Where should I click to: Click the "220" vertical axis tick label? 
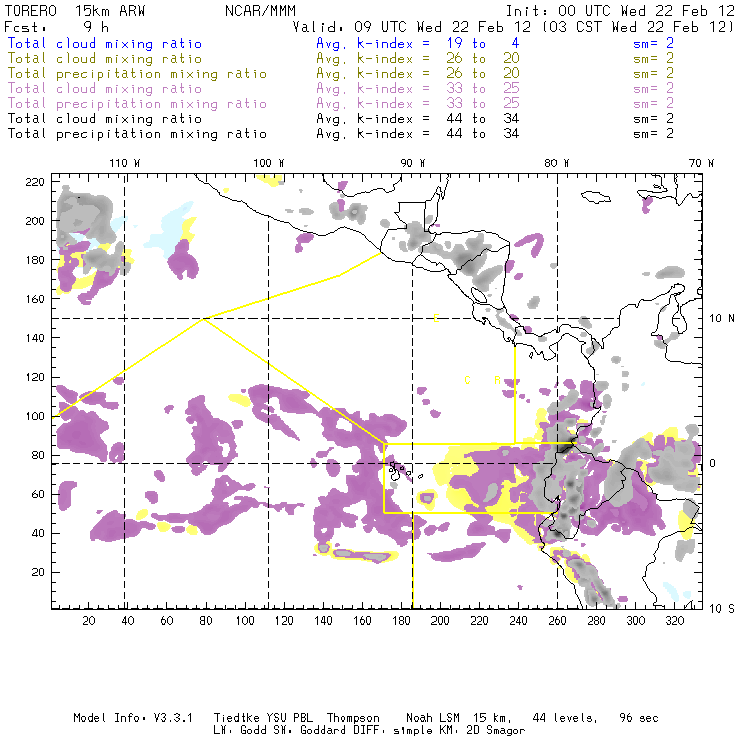click(x=35, y=182)
